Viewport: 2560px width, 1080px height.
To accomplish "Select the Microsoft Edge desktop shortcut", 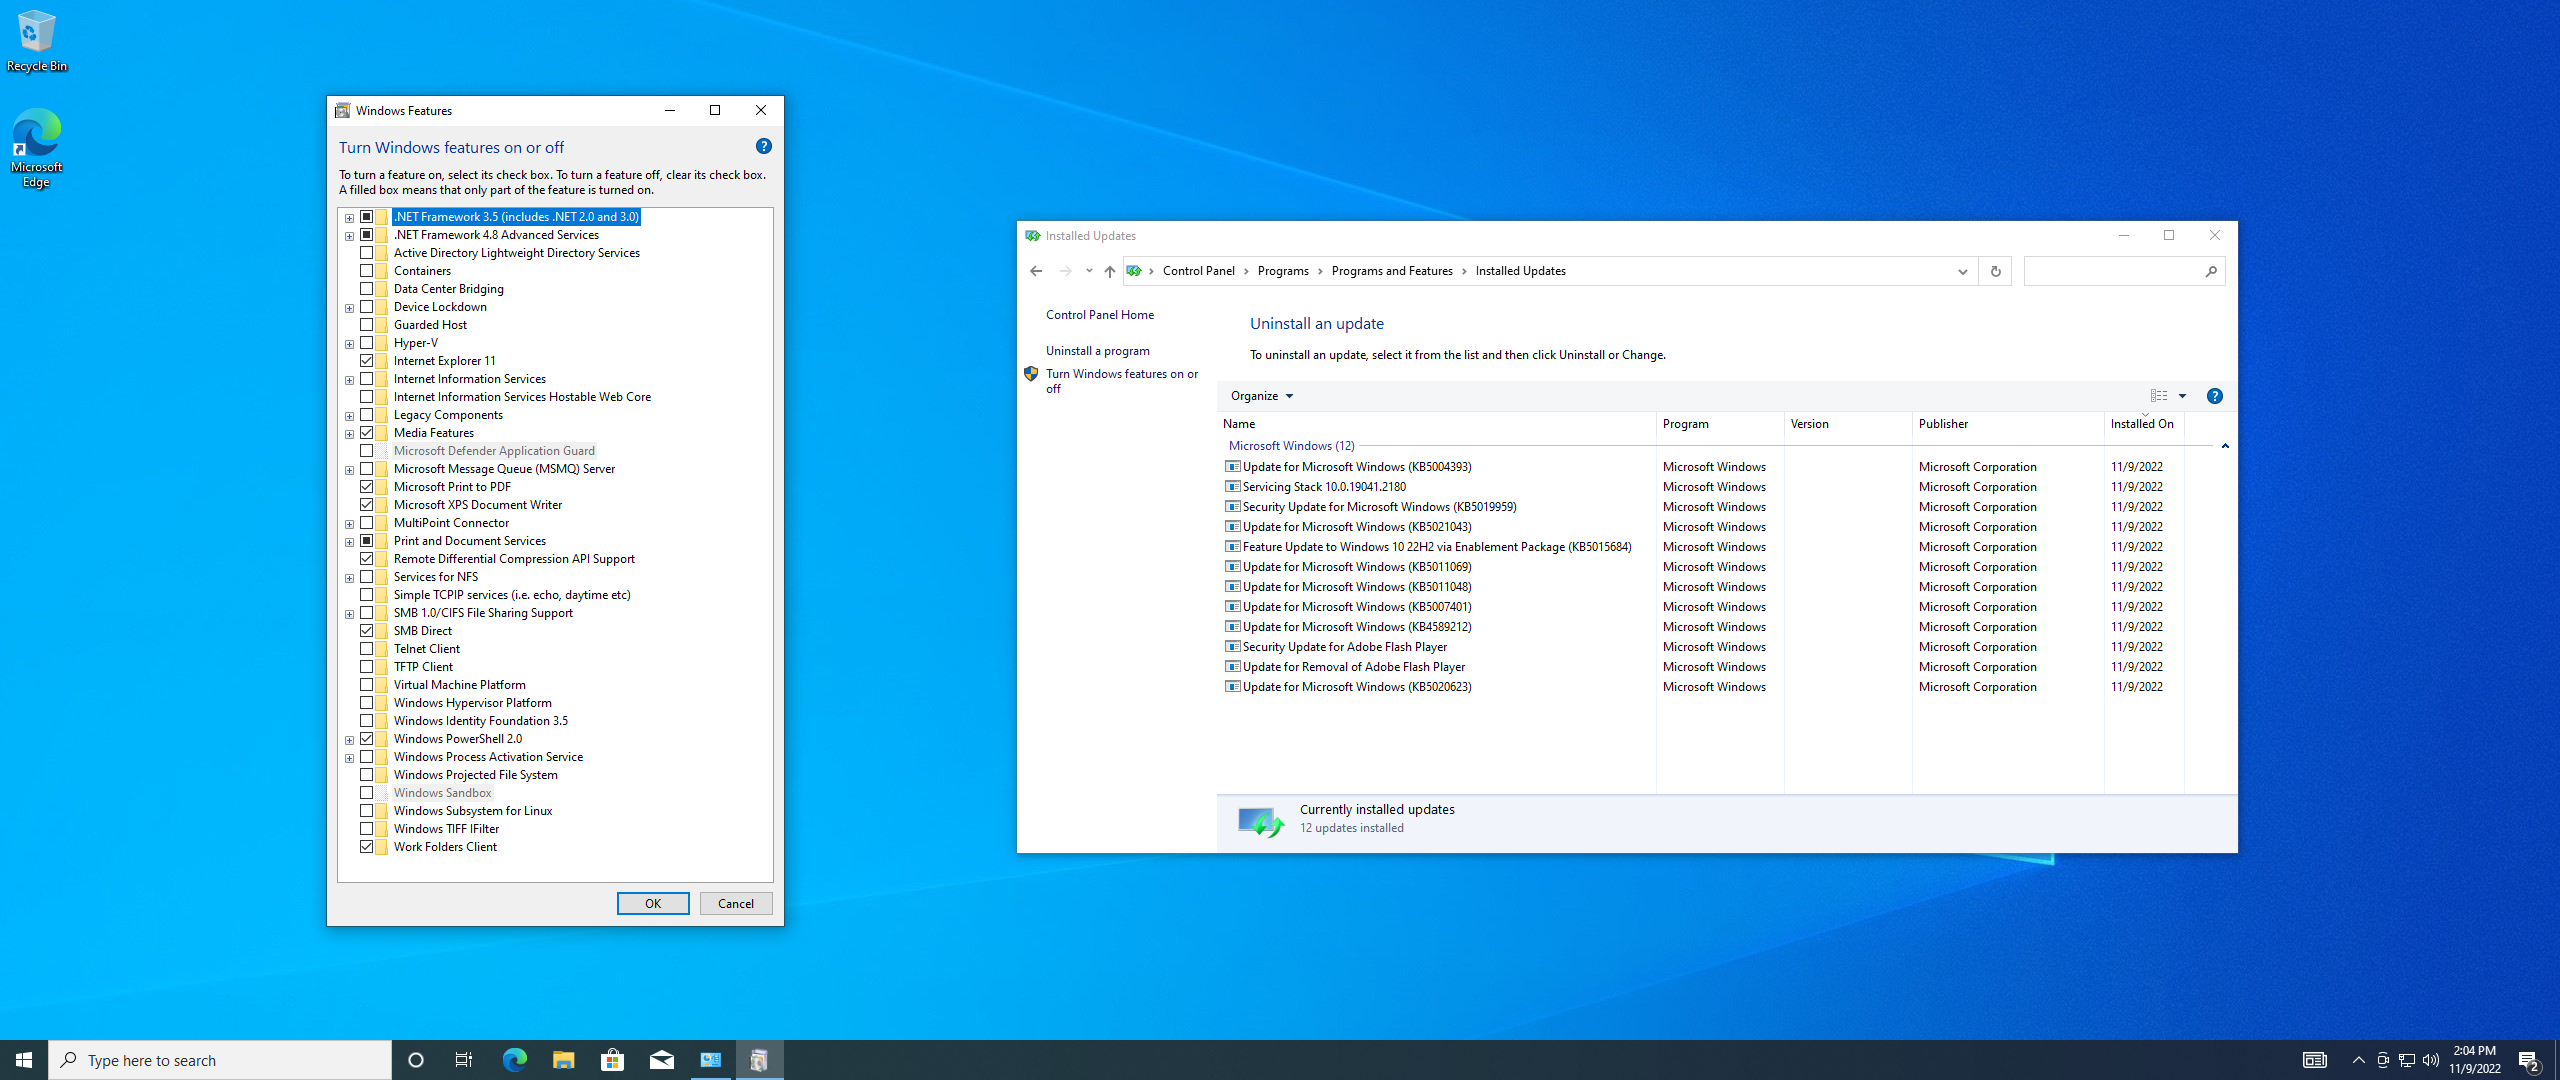I will [x=37, y=148].
